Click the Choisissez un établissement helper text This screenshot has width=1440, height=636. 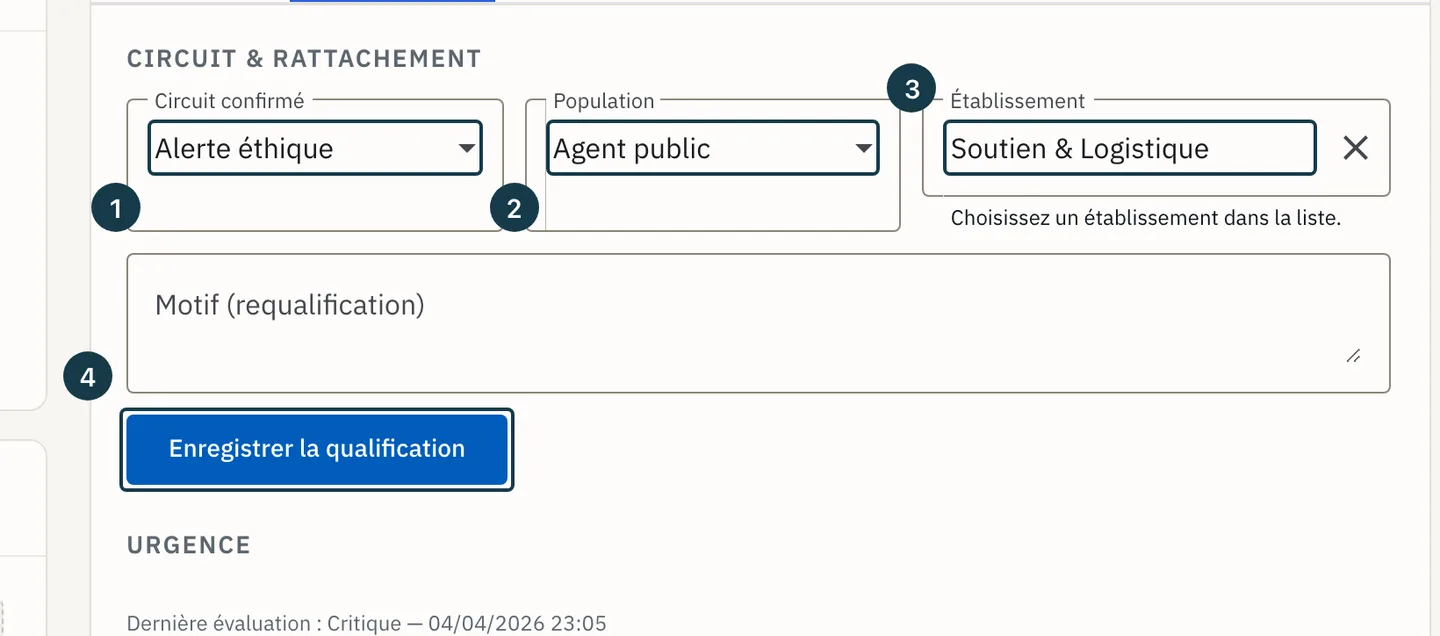pos(1146,217)
